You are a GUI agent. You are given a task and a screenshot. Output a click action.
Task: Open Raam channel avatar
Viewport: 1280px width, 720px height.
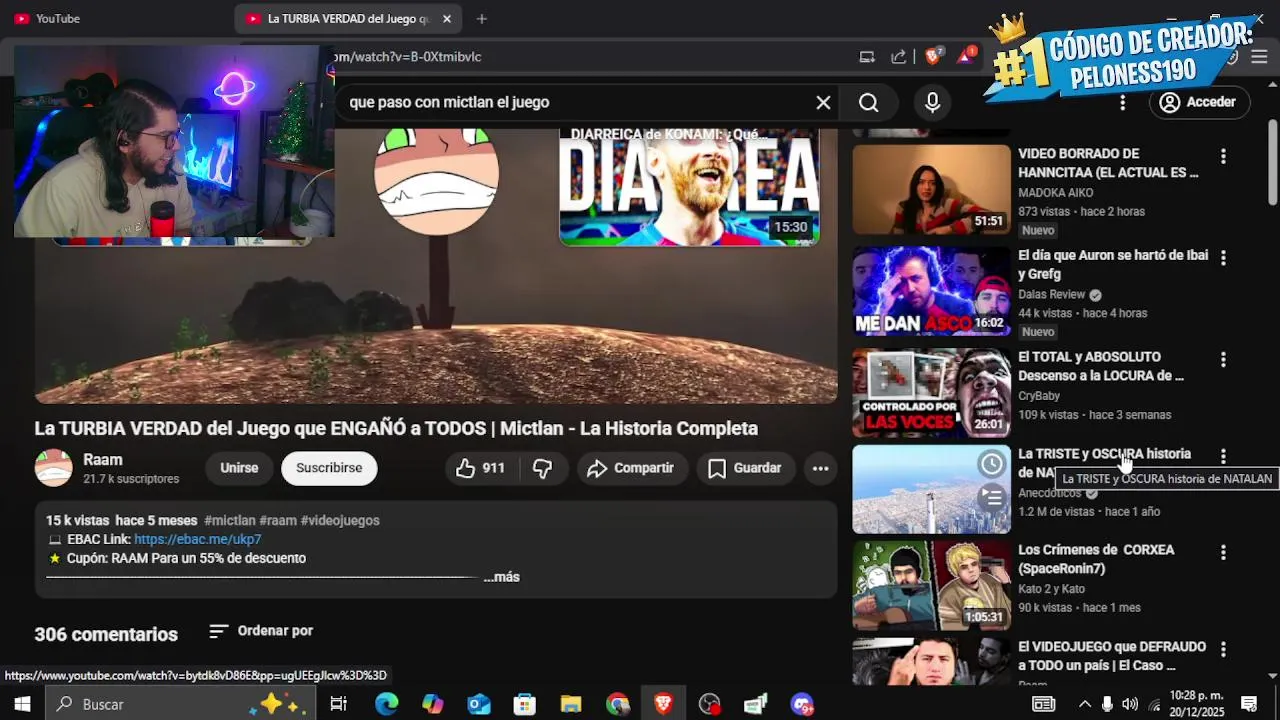coord(54,468)
